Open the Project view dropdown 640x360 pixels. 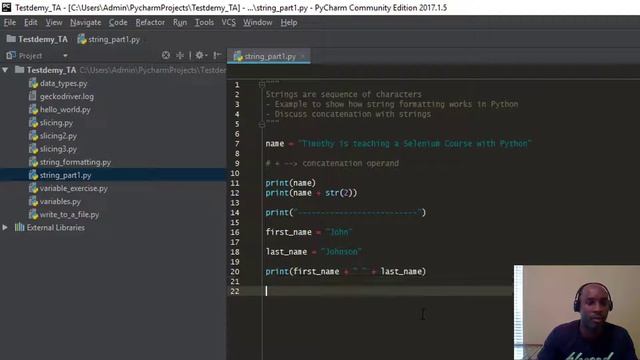pos(65,56)
